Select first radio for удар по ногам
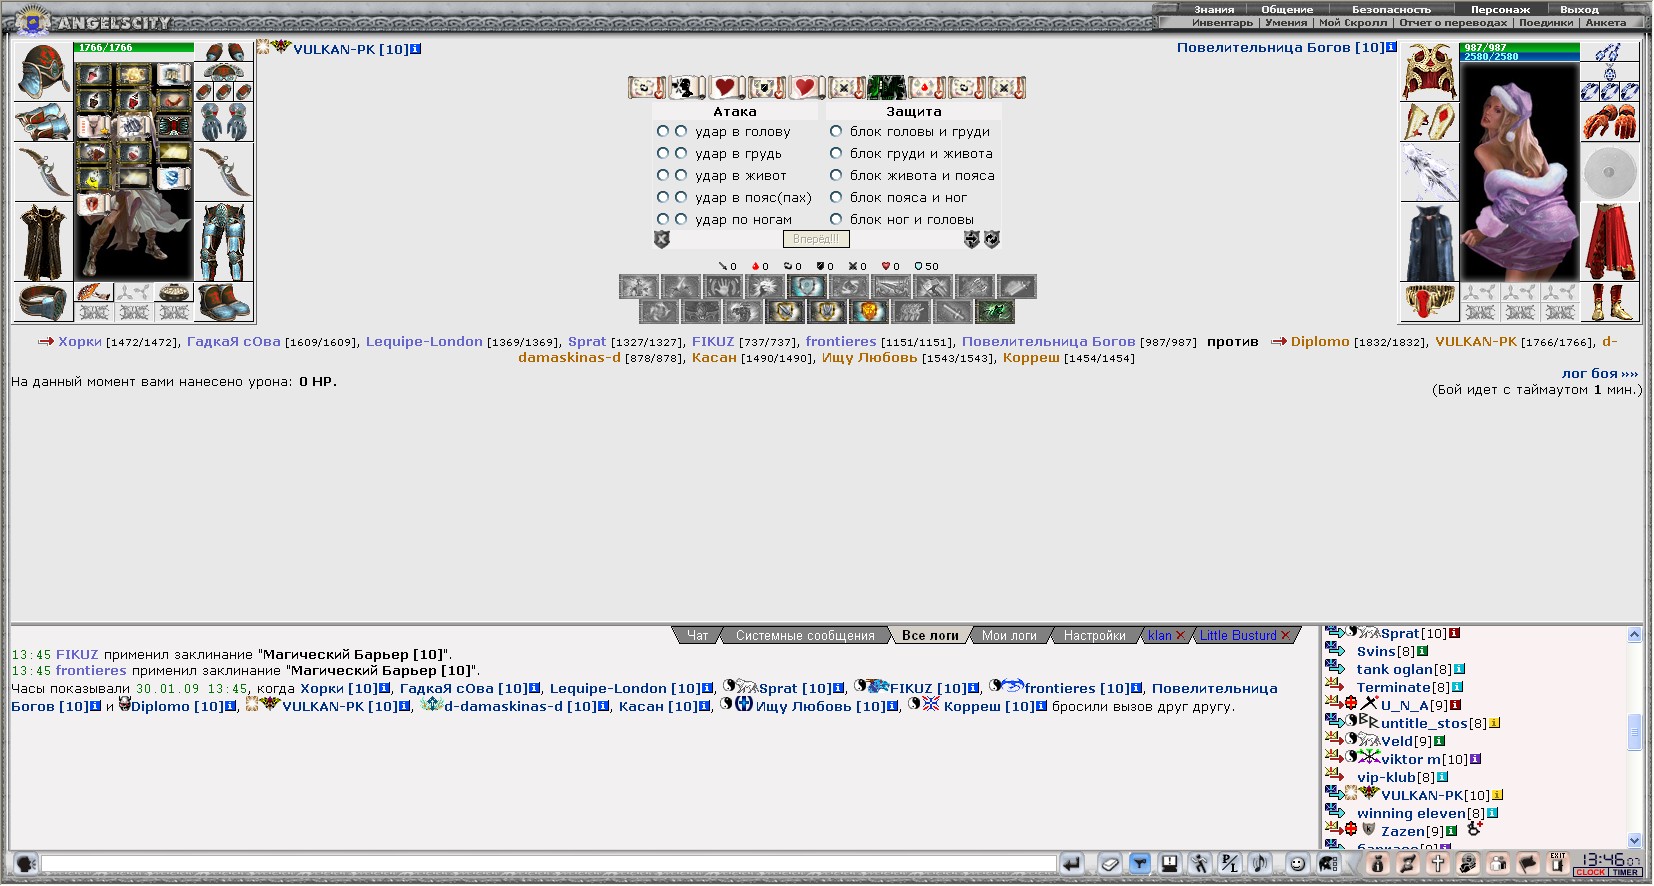1654x886 pixels. coord(662,219)
